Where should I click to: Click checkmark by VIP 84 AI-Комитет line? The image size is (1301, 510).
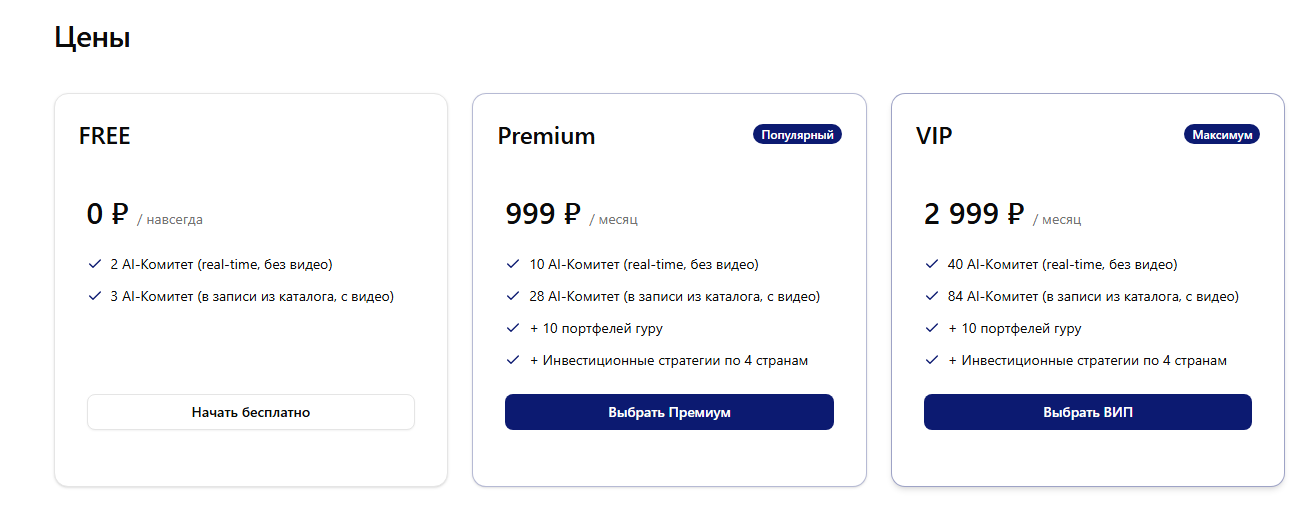932,296
